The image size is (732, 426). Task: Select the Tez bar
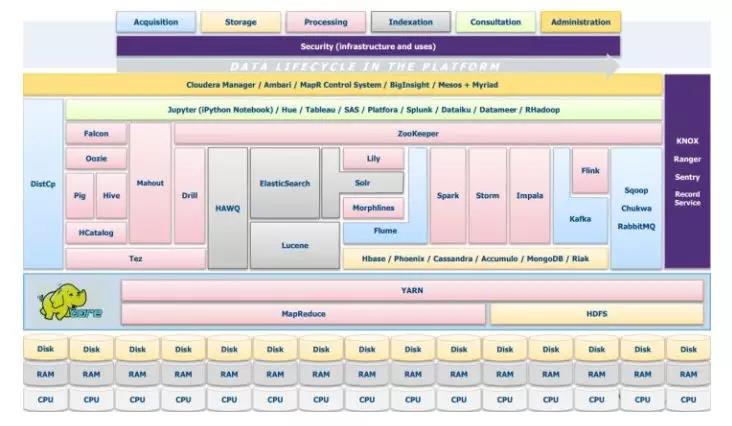click(135, 259)
